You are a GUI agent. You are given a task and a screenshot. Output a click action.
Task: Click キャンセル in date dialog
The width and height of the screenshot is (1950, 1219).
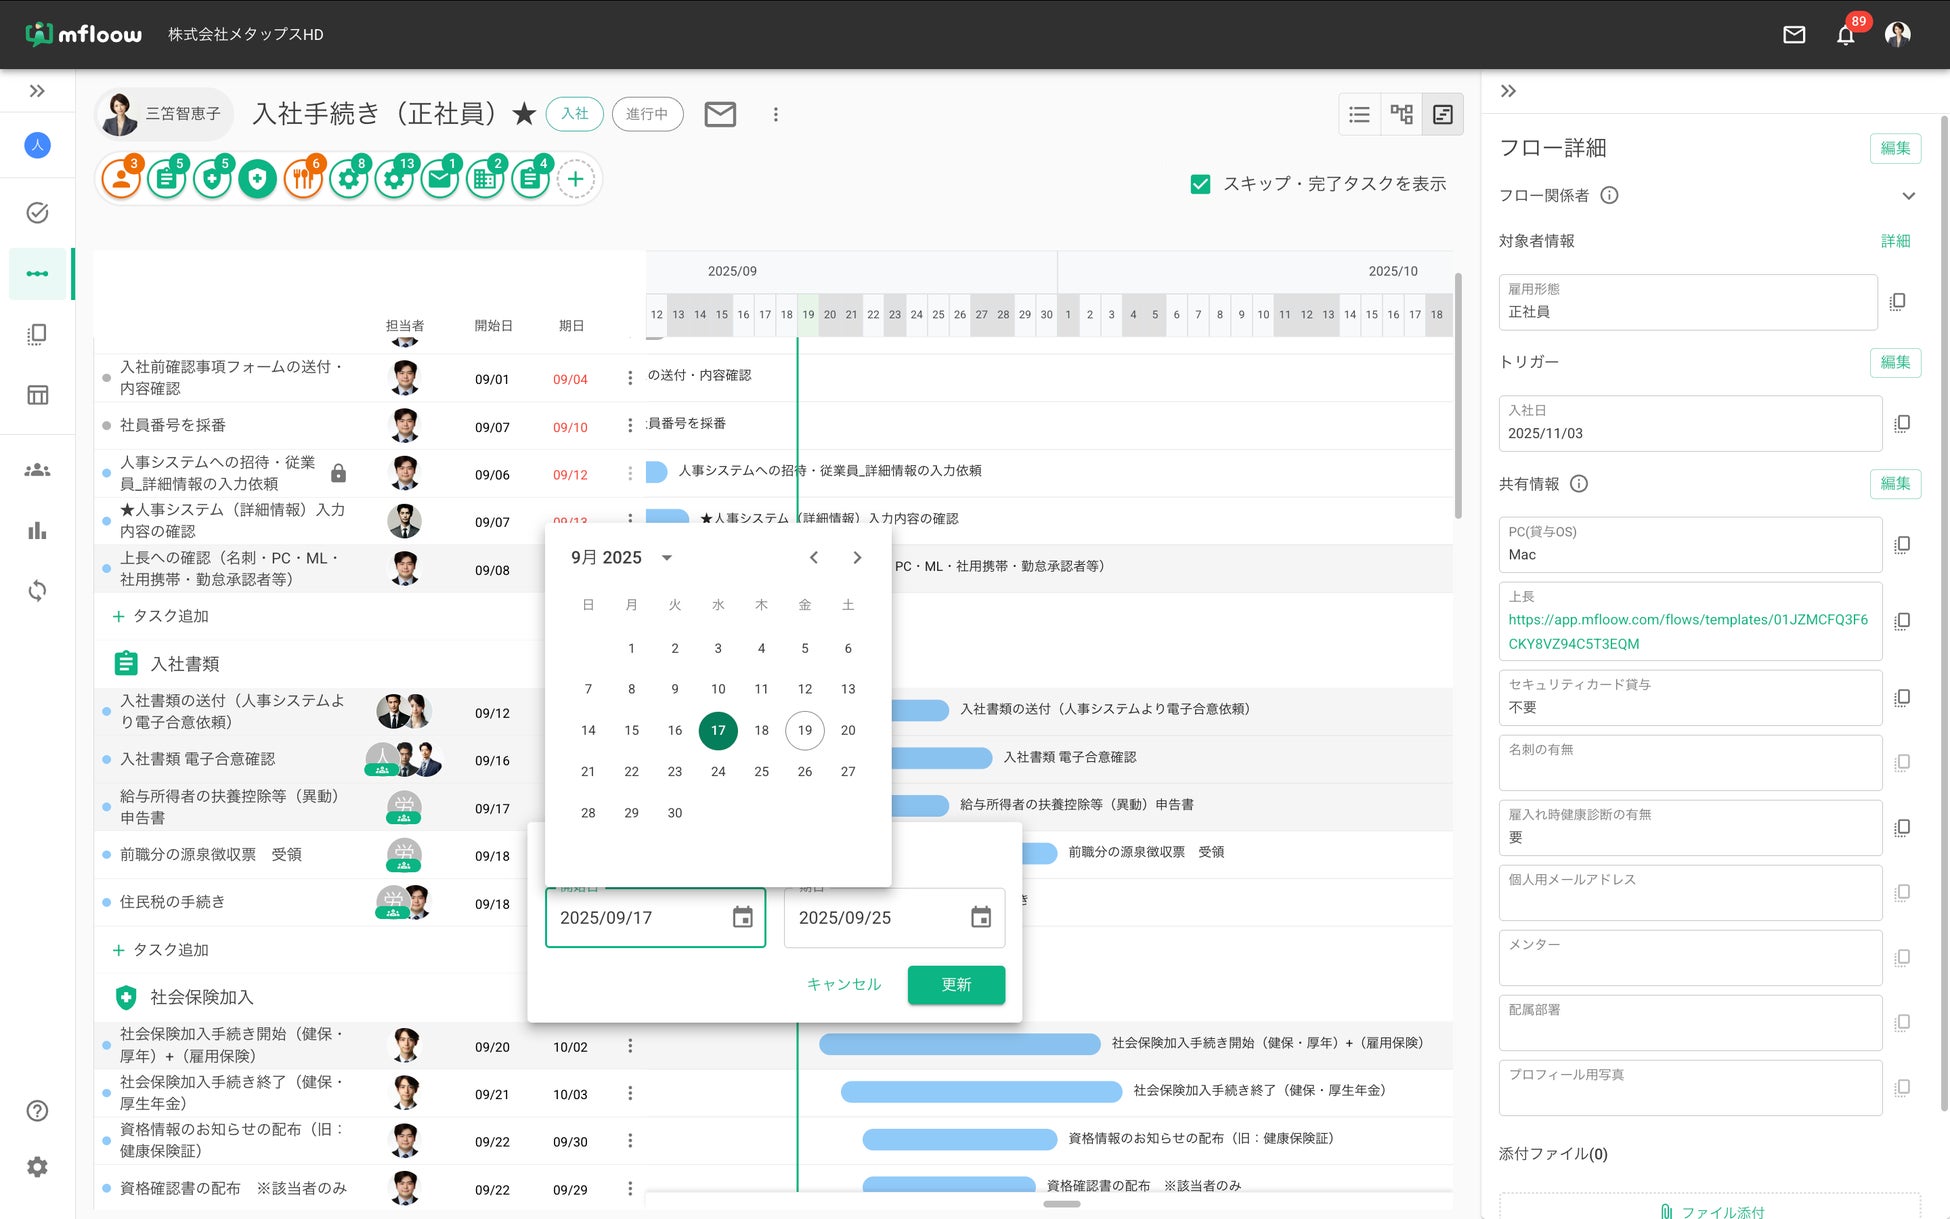click(x=844, y=985)
